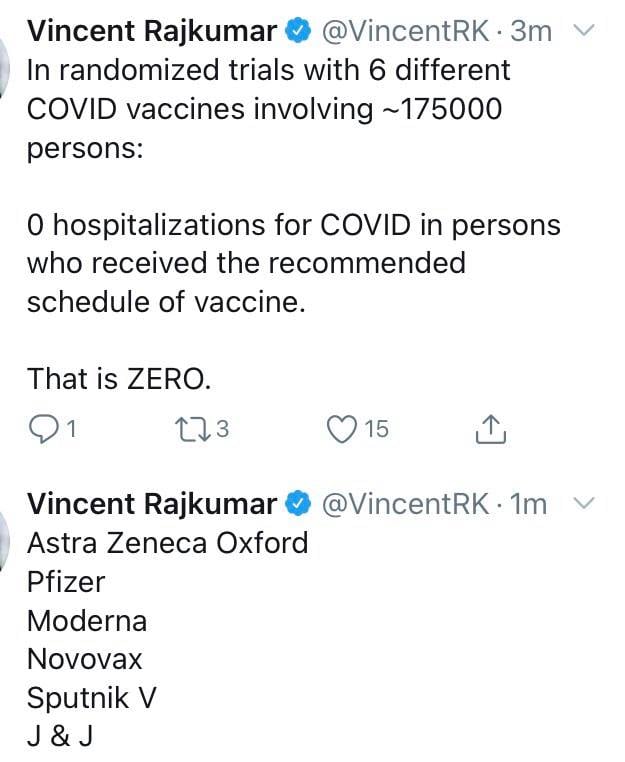Open the tweet listing Astra Zeneca Oxford
Image resolution: width=625 pixels, height=762 pixels.
[x=168, y=640]
